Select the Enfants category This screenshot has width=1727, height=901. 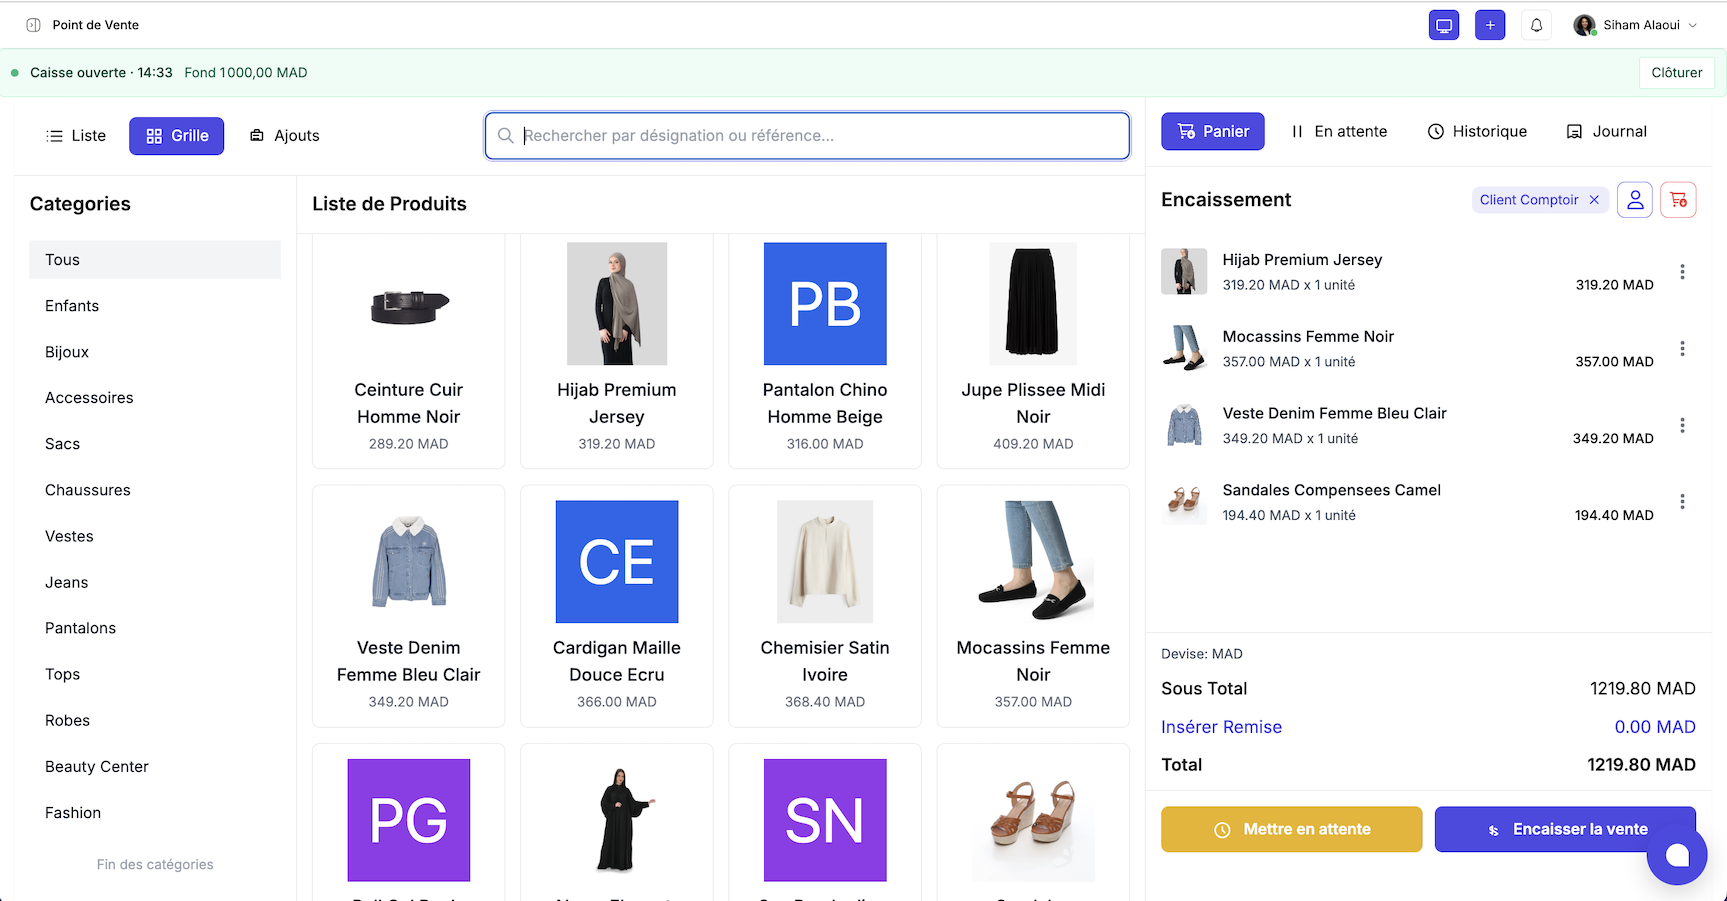click(155, 306)
